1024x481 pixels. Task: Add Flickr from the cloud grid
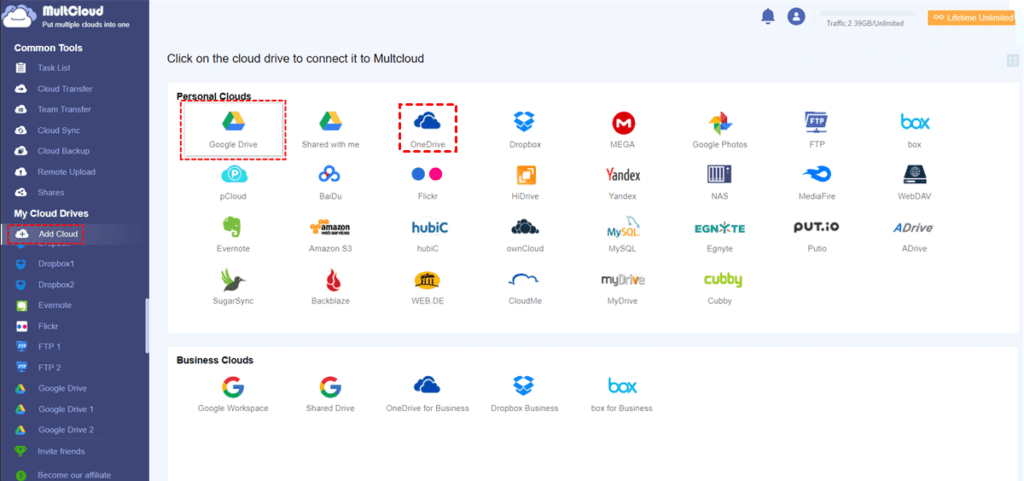click(x=427, y=182)
